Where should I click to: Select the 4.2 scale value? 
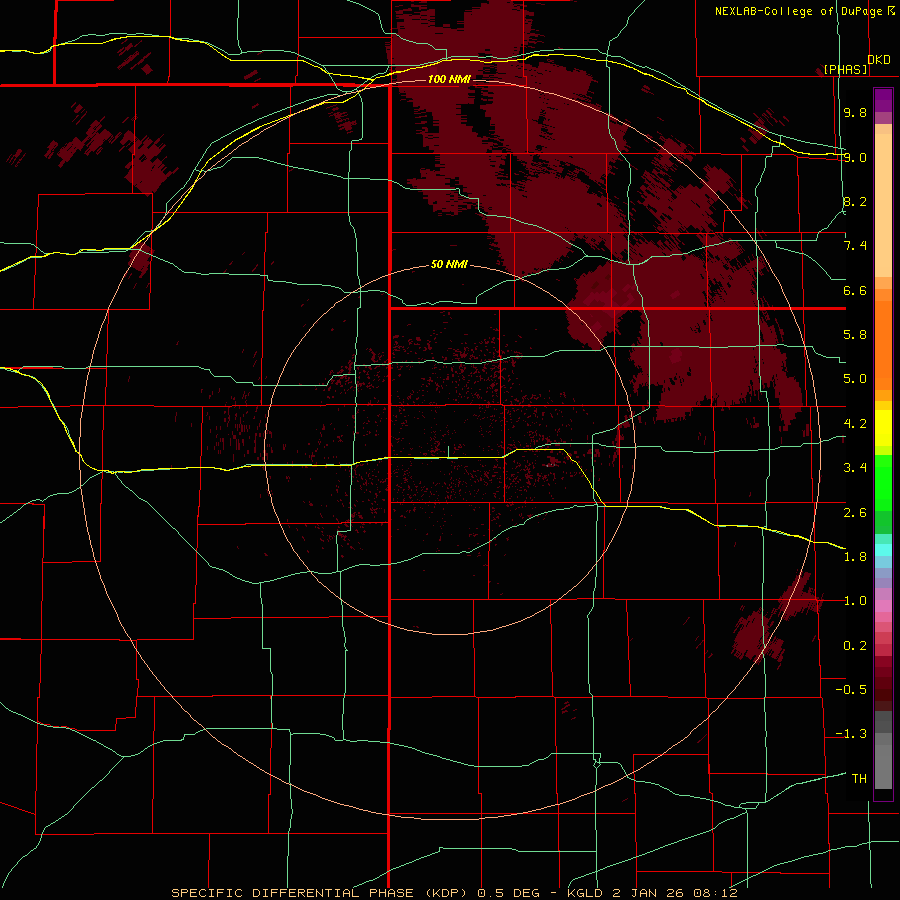pyautogui.click(x=855, y=424)
